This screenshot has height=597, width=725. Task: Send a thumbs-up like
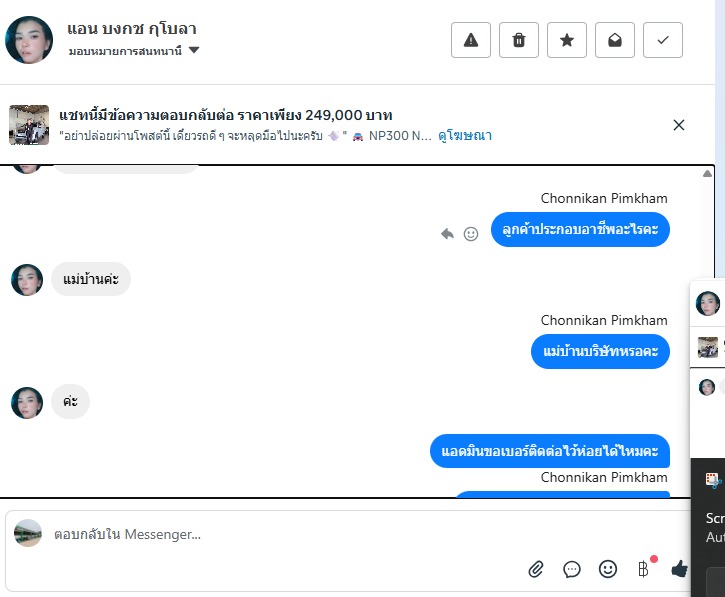tap(679, 569)
